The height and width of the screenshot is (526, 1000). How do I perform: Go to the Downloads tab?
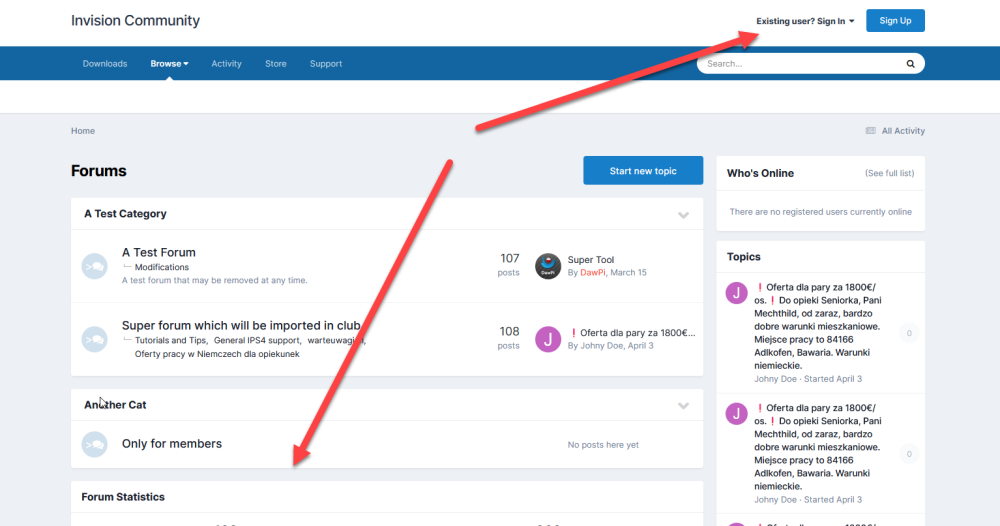click(x=105, y=64)
